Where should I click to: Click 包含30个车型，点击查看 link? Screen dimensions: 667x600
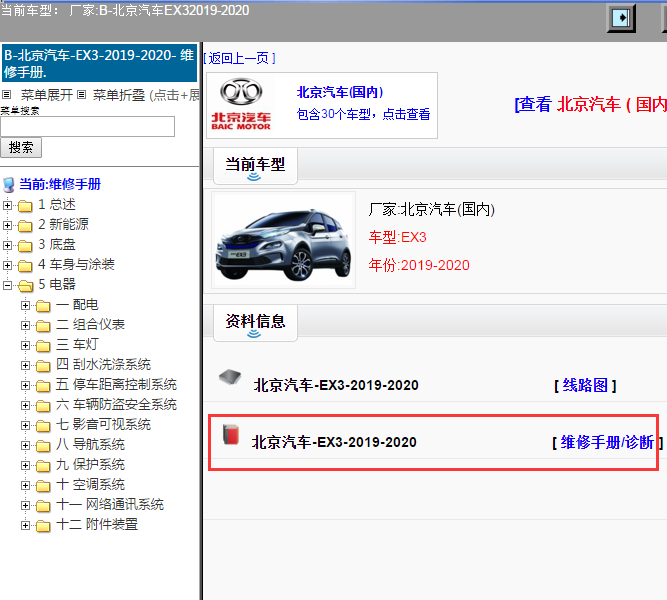363,114
